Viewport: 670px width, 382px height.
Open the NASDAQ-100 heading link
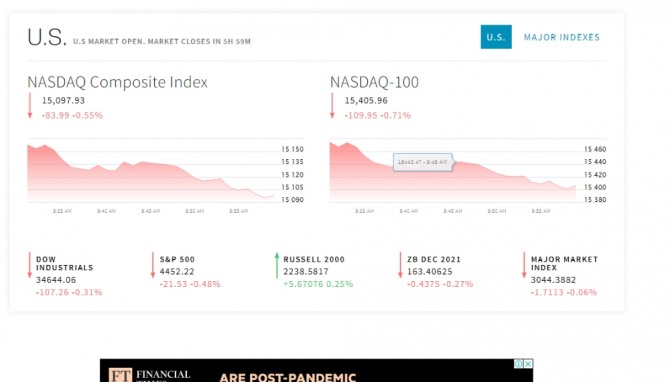(x=374, y=82)
